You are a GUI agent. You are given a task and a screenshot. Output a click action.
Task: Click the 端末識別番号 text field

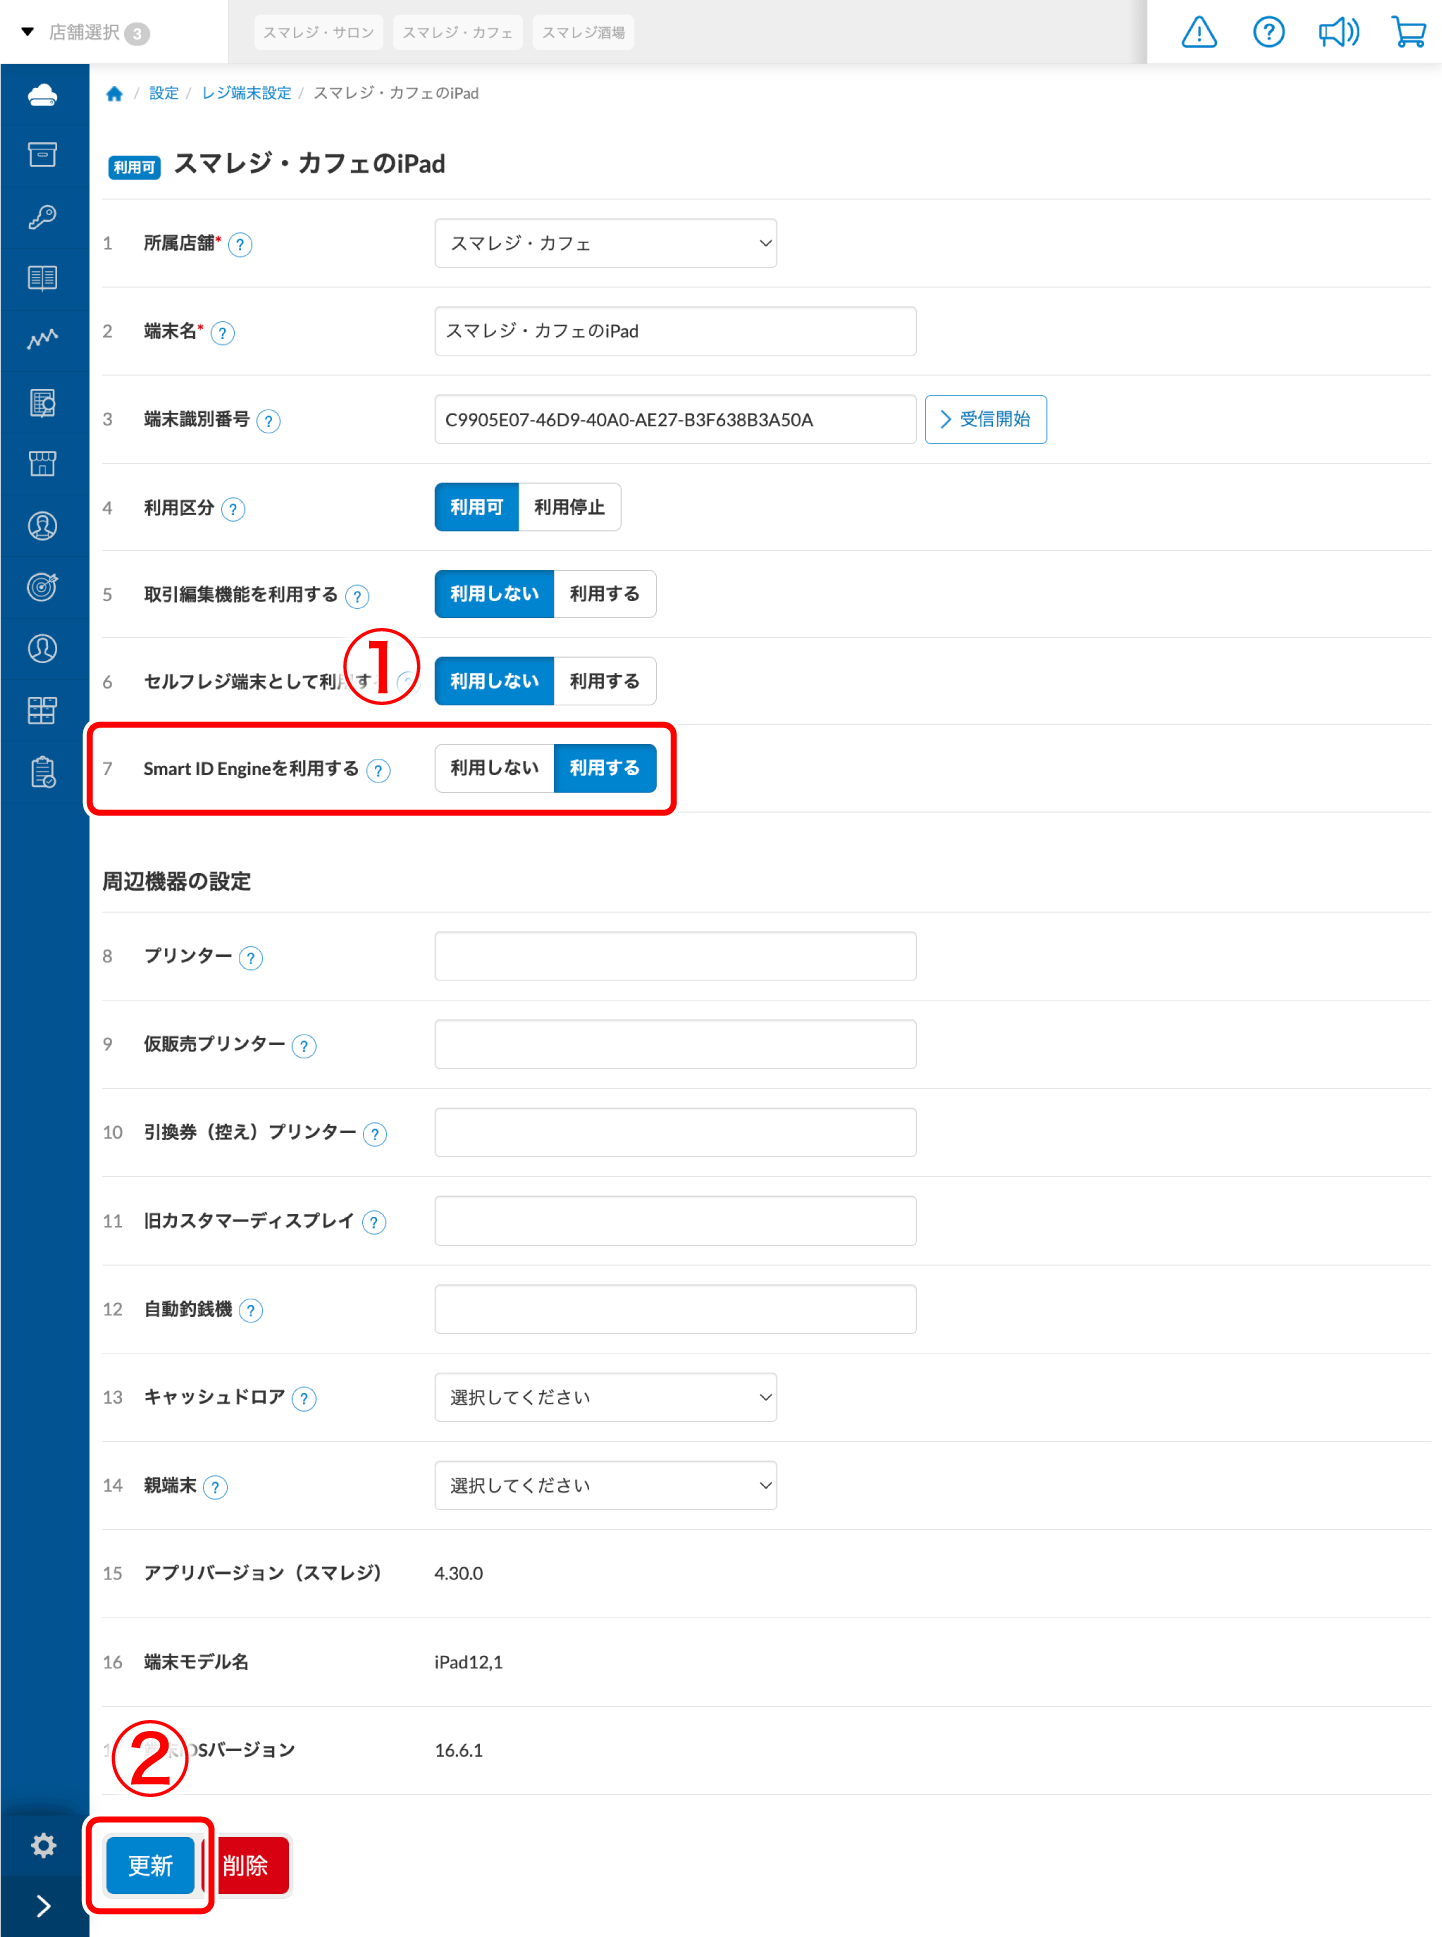676,419
